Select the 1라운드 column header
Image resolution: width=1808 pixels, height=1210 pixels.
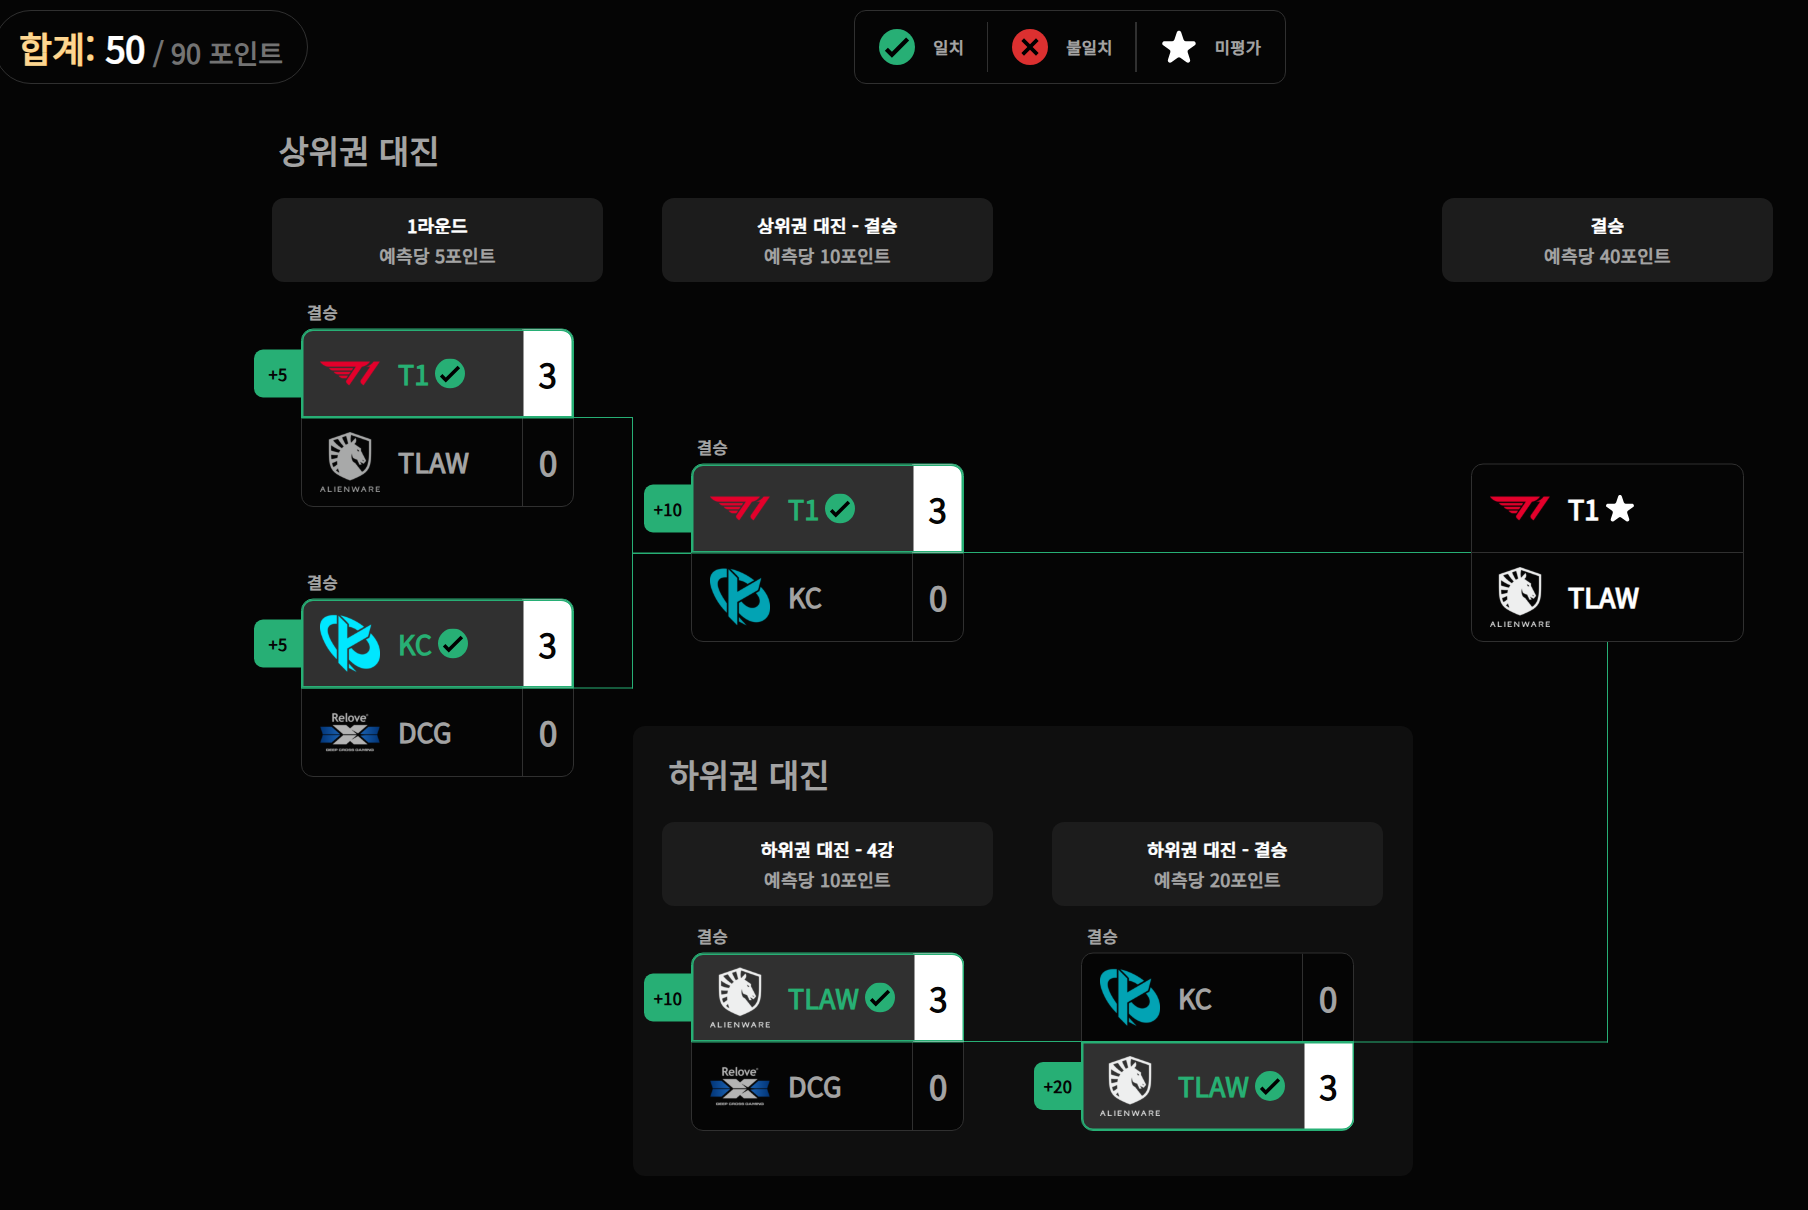coord(437,240)
